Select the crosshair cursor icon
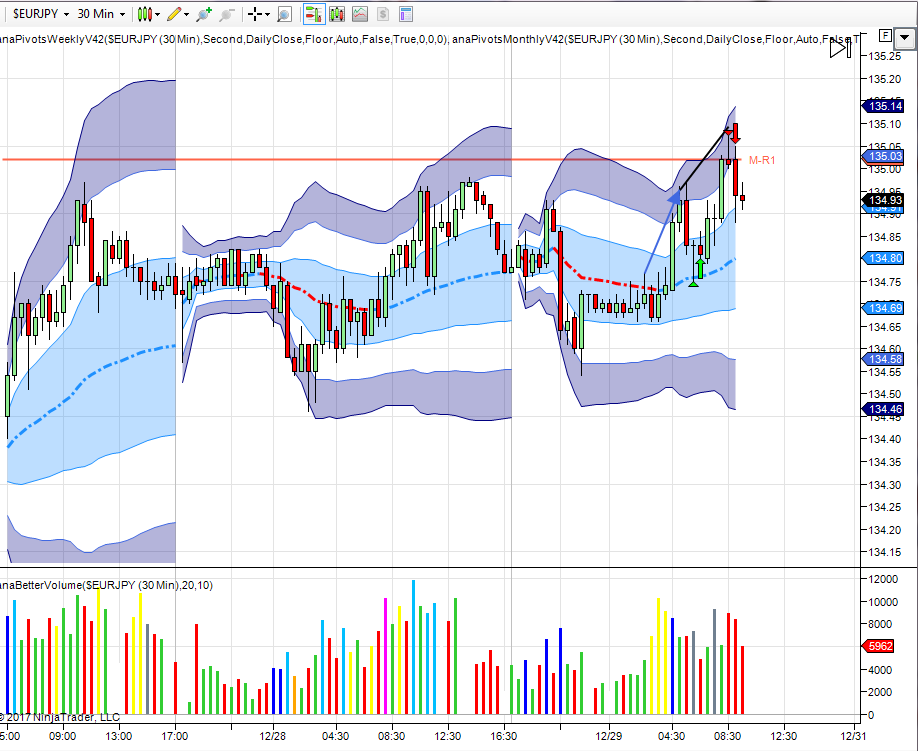The width and height of the screenshot is (918, 751). point(255,14)
